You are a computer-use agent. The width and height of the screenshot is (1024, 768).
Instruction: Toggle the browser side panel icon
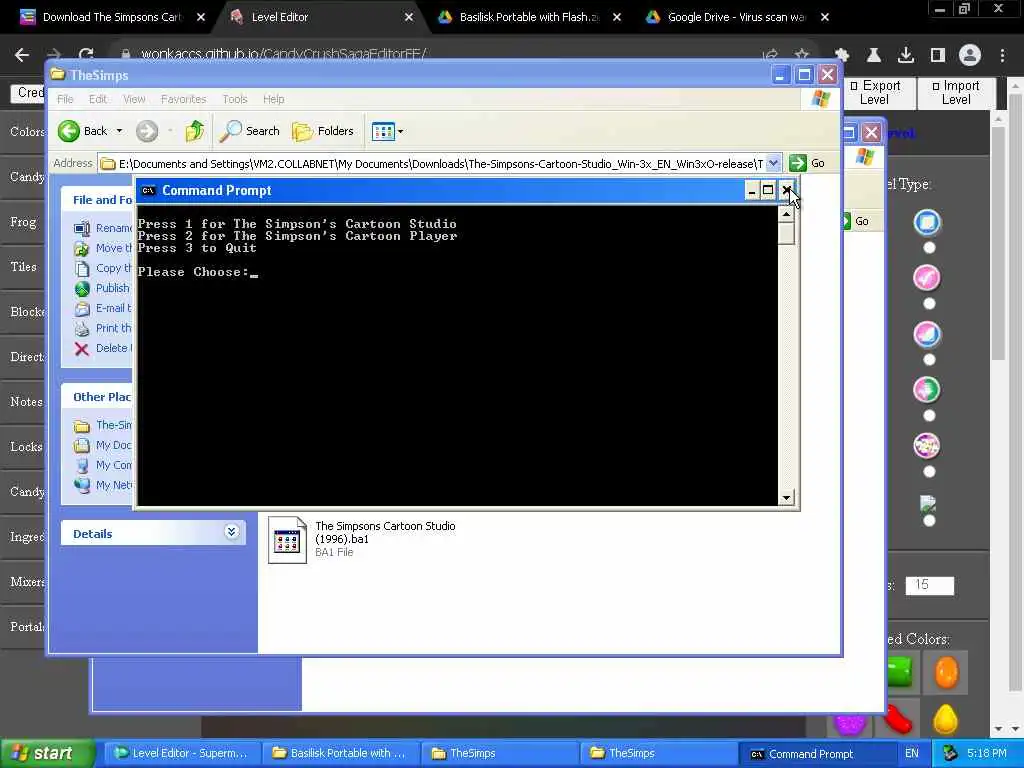938,55
